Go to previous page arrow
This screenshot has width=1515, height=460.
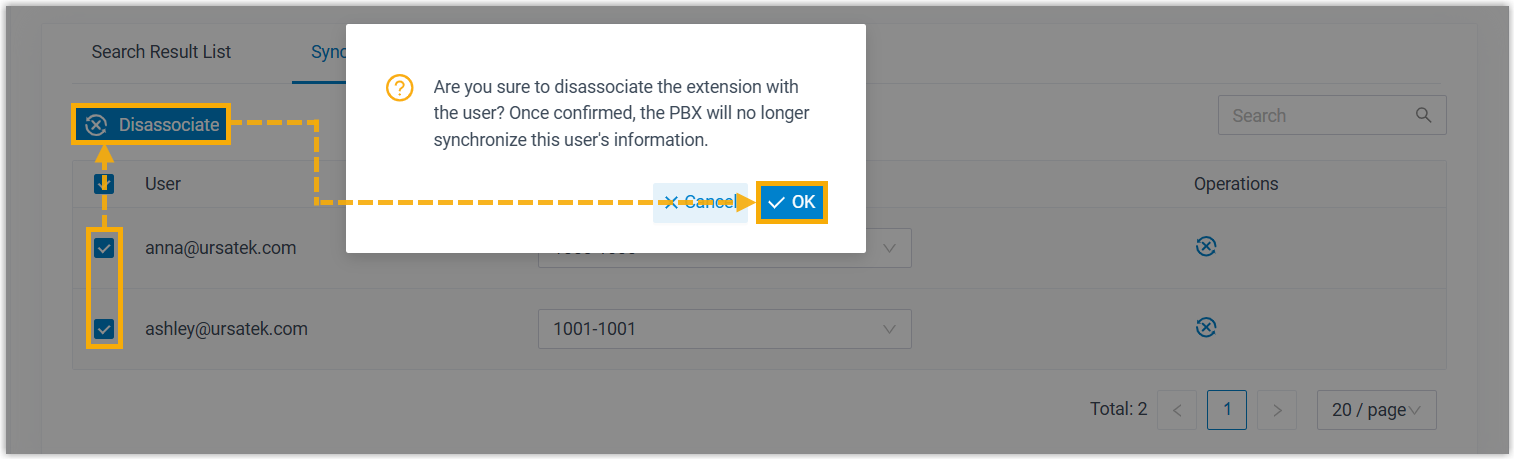[1177, 410]
